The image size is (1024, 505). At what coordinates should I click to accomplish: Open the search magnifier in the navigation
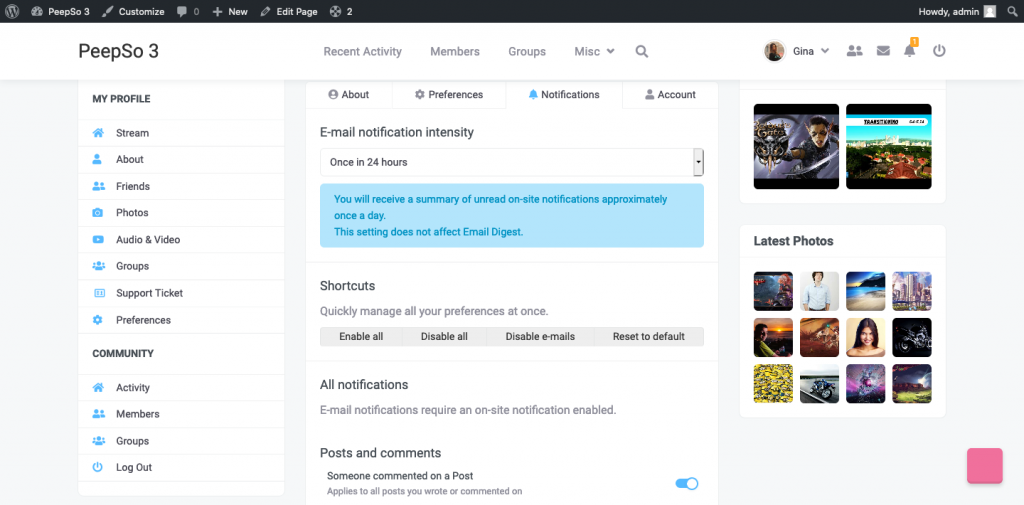click(x=642, y=52)
